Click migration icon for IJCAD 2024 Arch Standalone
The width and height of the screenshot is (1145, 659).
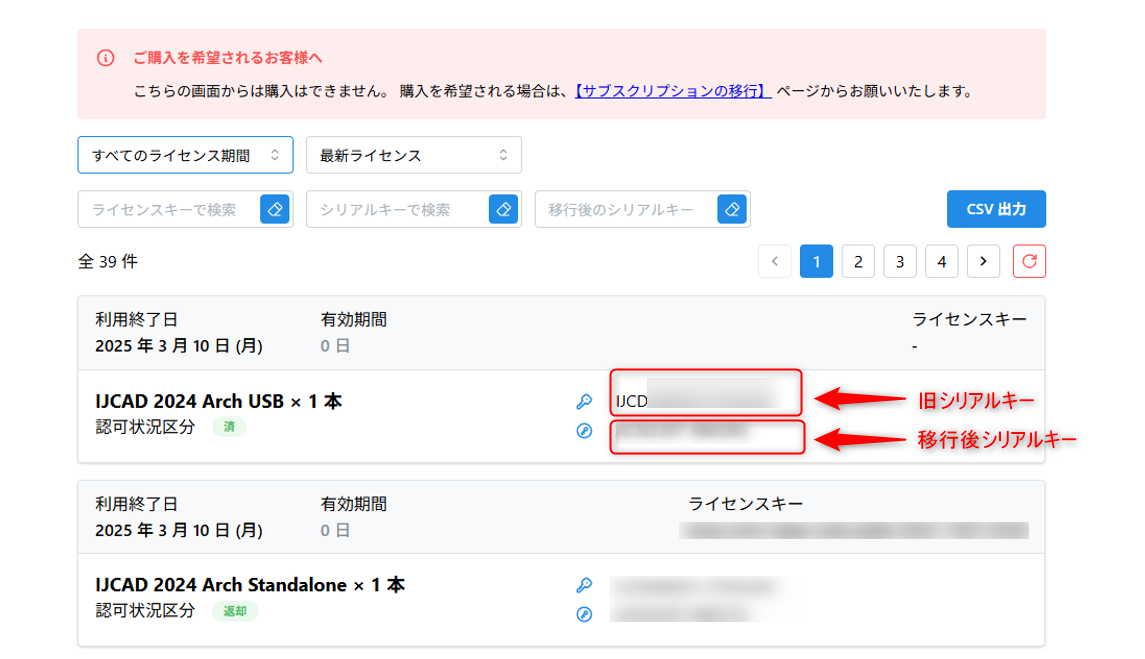(584, 614)
